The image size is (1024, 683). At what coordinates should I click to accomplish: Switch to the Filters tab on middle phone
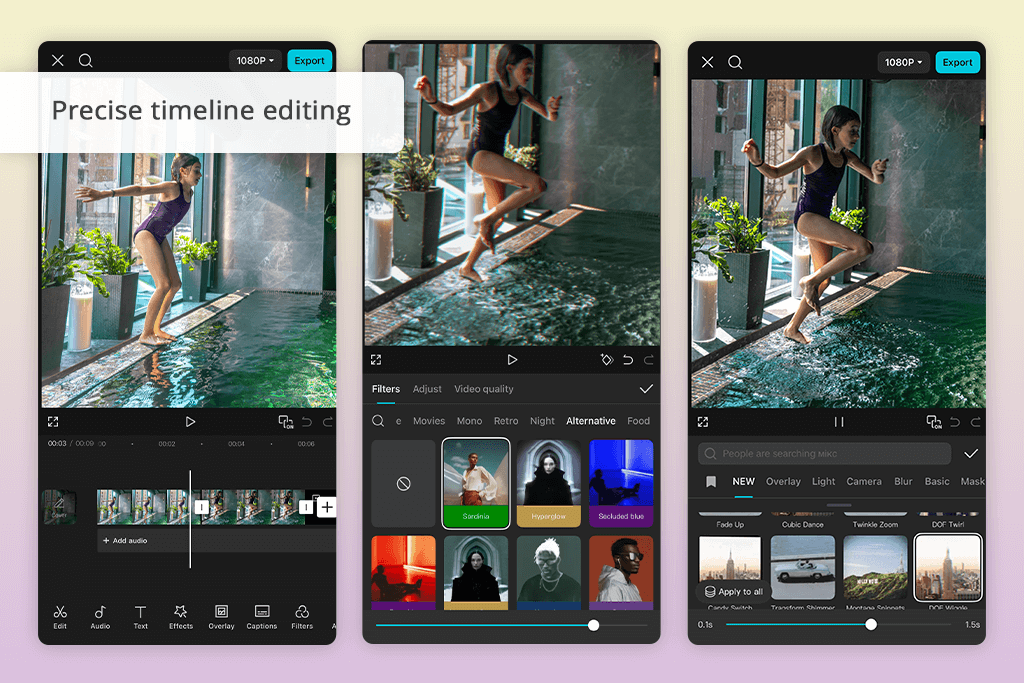click(386, 389)
